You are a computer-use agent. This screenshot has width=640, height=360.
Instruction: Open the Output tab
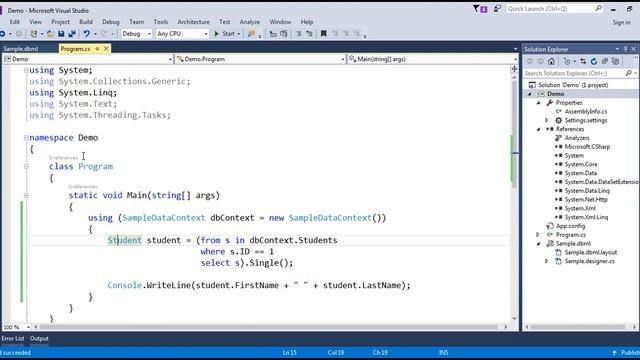pyautogui.click(x=39, y=339)
